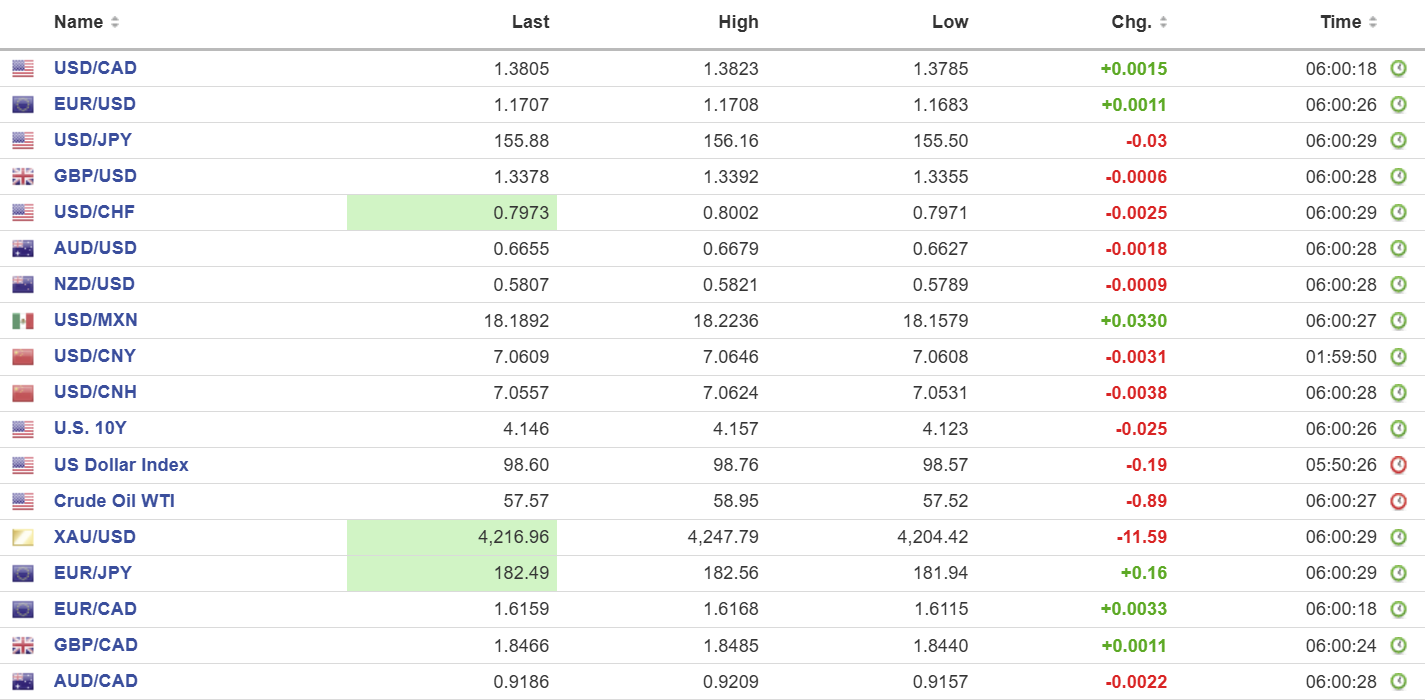Click the EU flag icon beside EUR/USD
1425x700 pixels.
click(x=23, y=105)
